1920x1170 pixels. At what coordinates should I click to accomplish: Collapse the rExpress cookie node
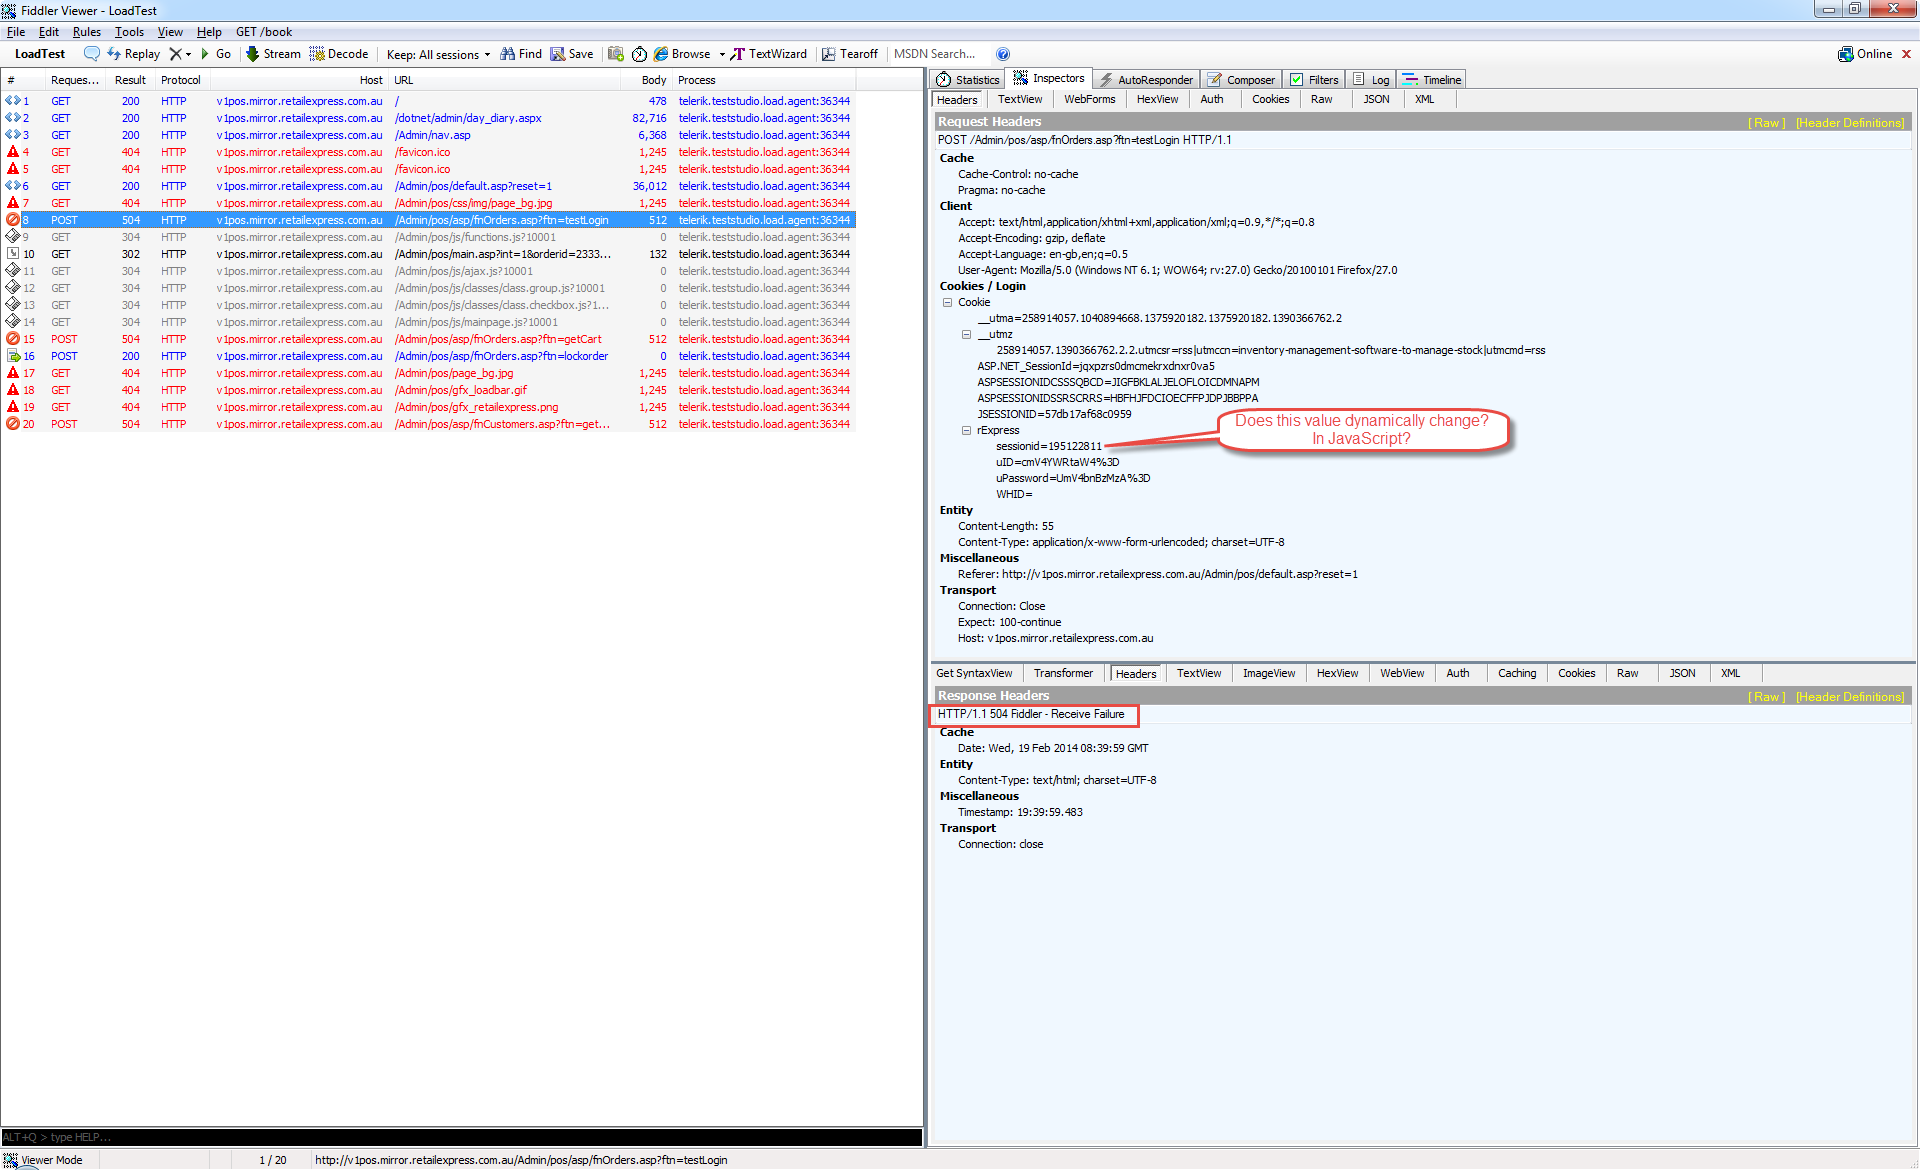[x=966, y=430]
